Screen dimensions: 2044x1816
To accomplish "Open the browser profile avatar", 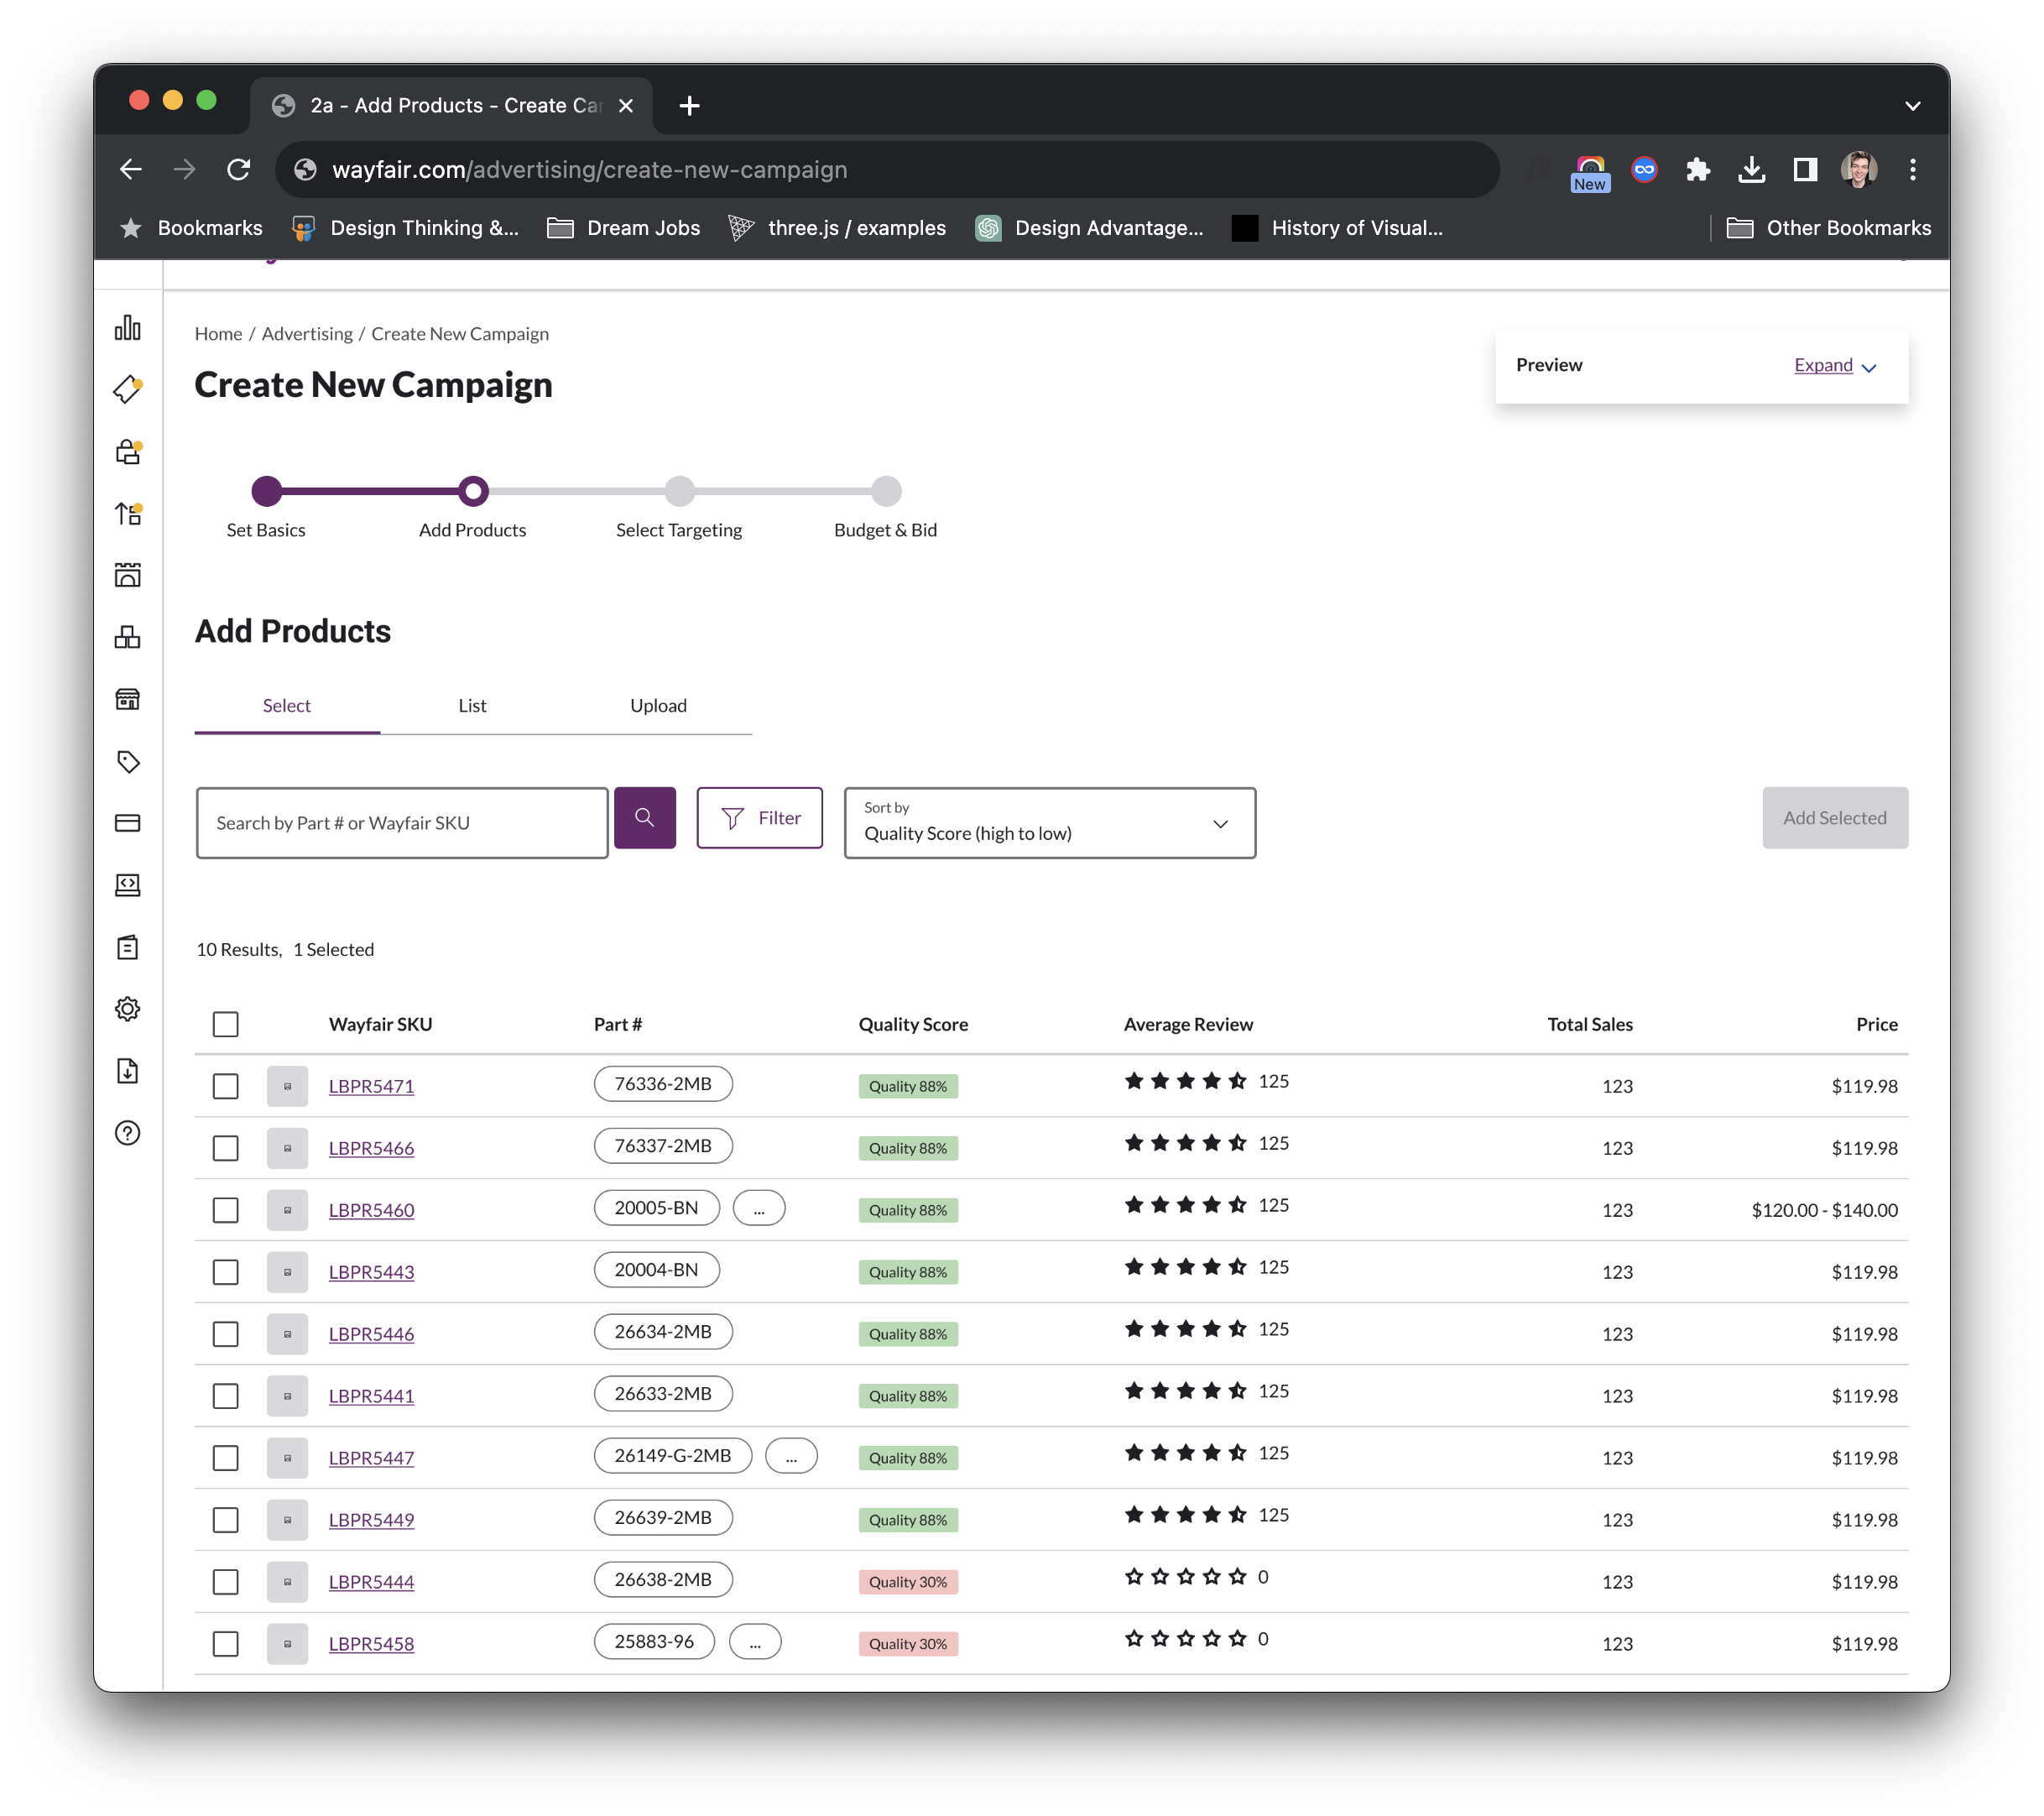I will pyautogui.click(x=1859, y=169).
